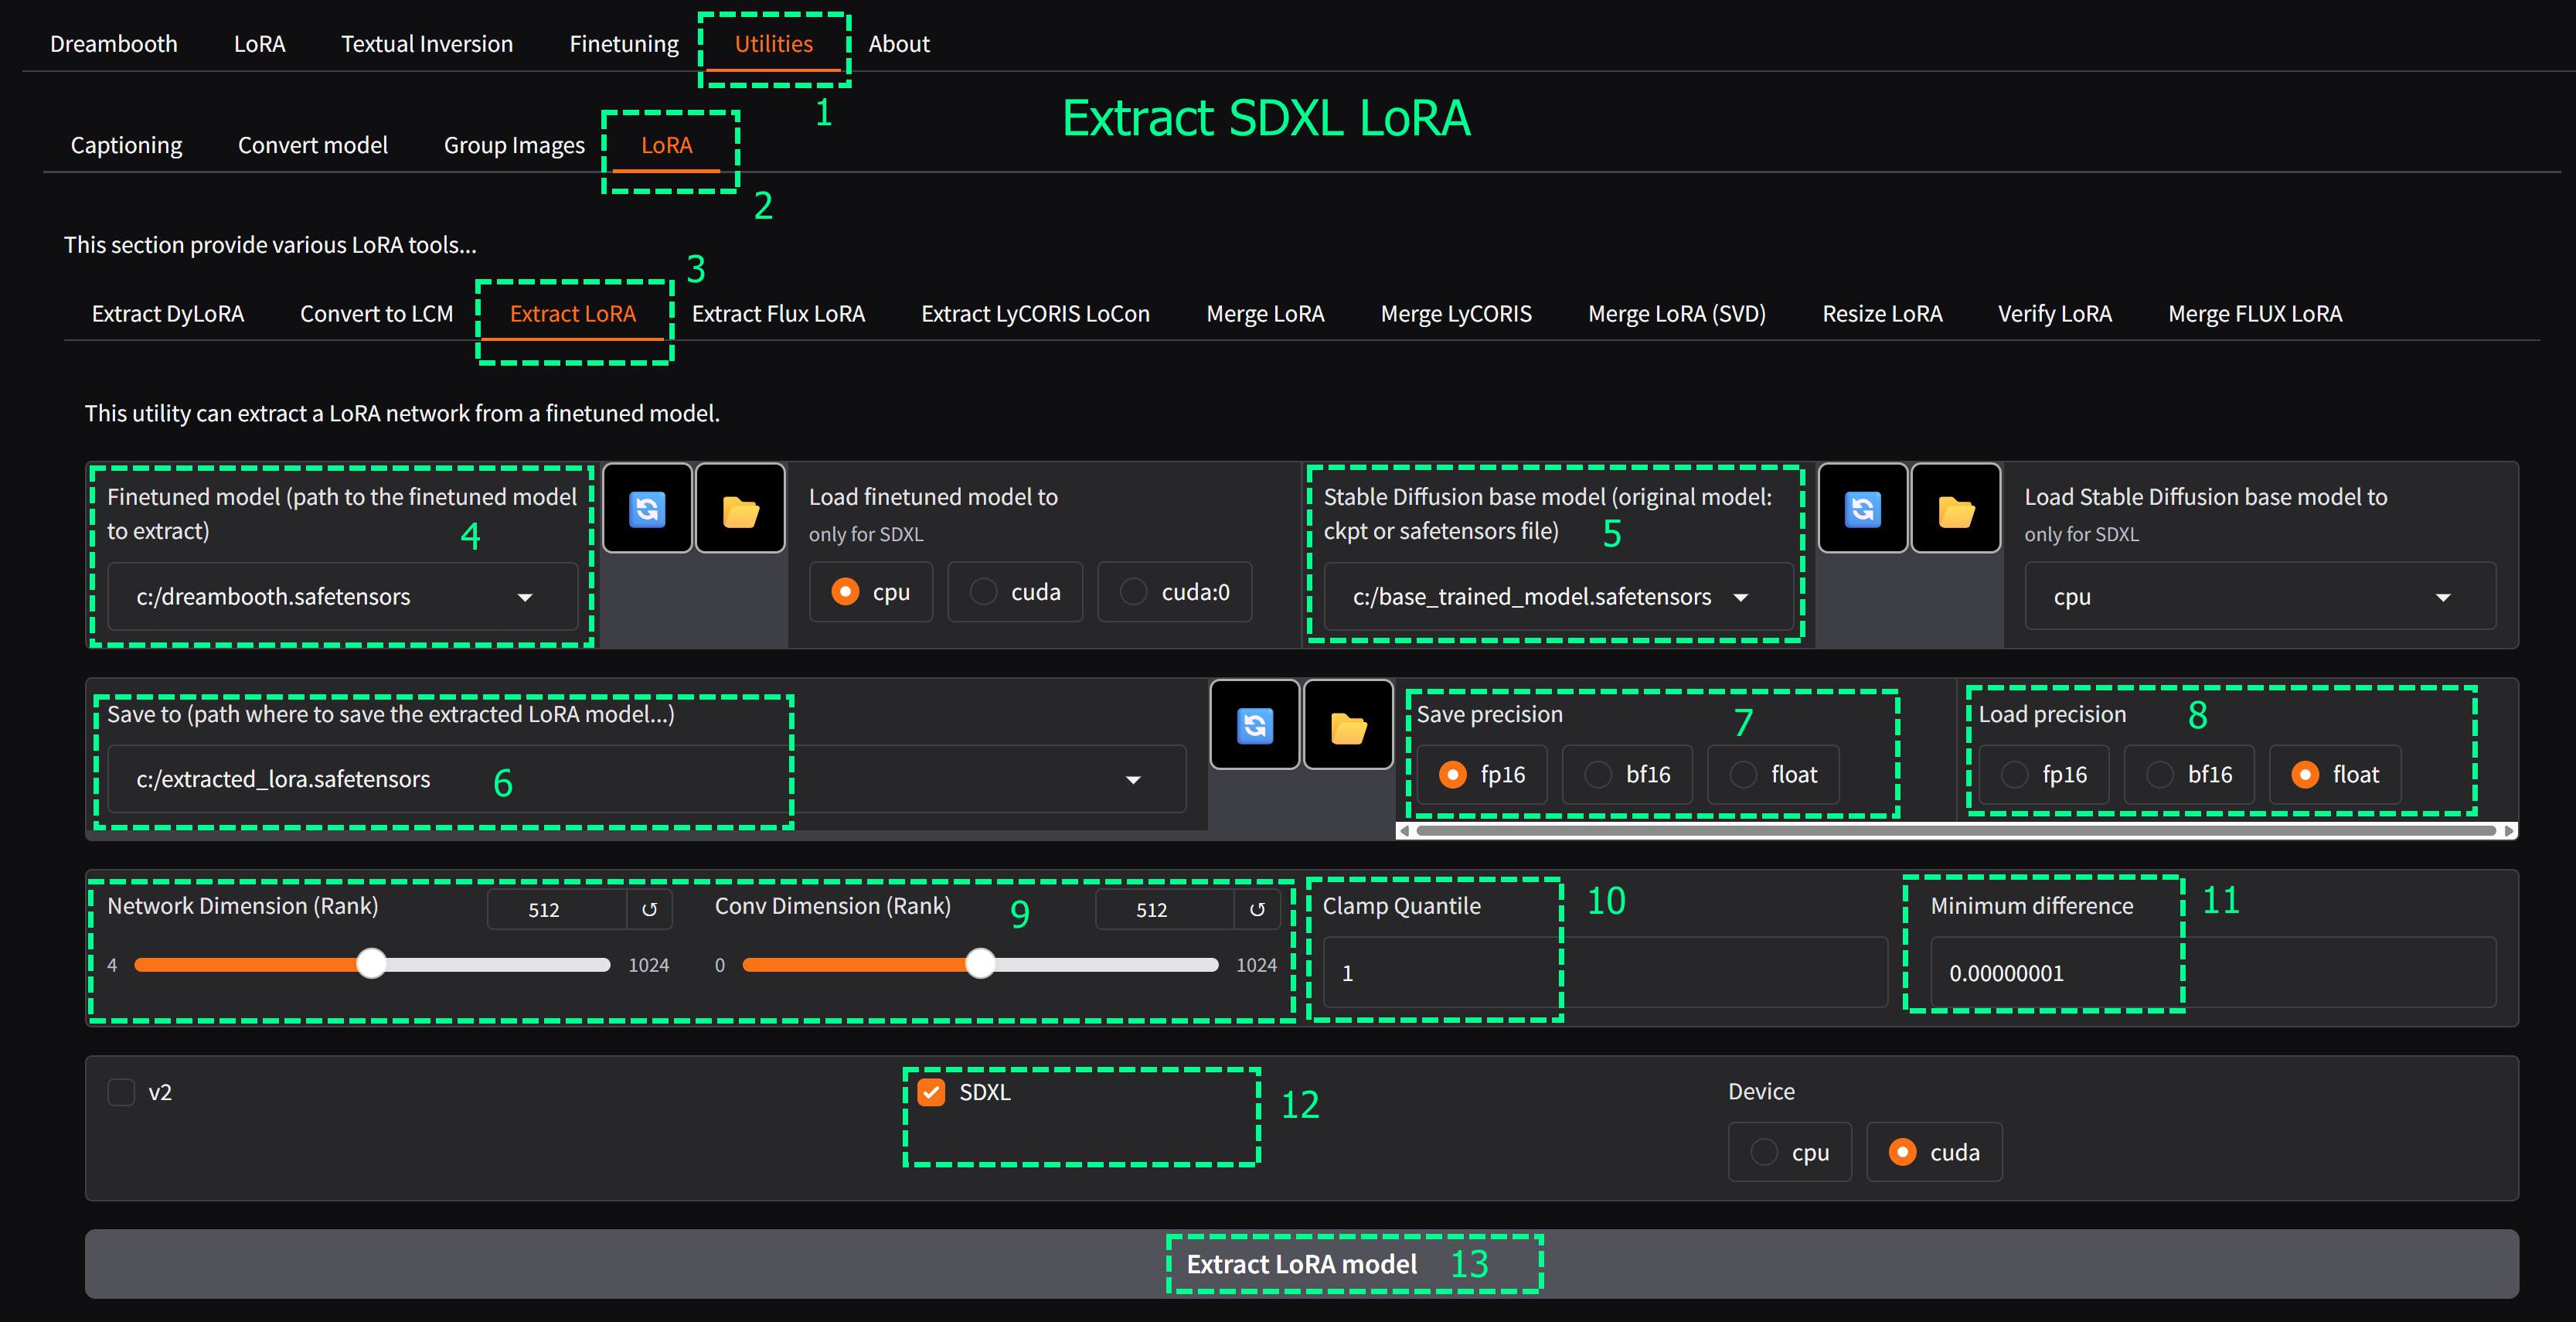Image resolution: width=2576 pixels, height=1322 pixels.
Task: Focus the Clamp Quantile input field
Action: click(1605, 972)
